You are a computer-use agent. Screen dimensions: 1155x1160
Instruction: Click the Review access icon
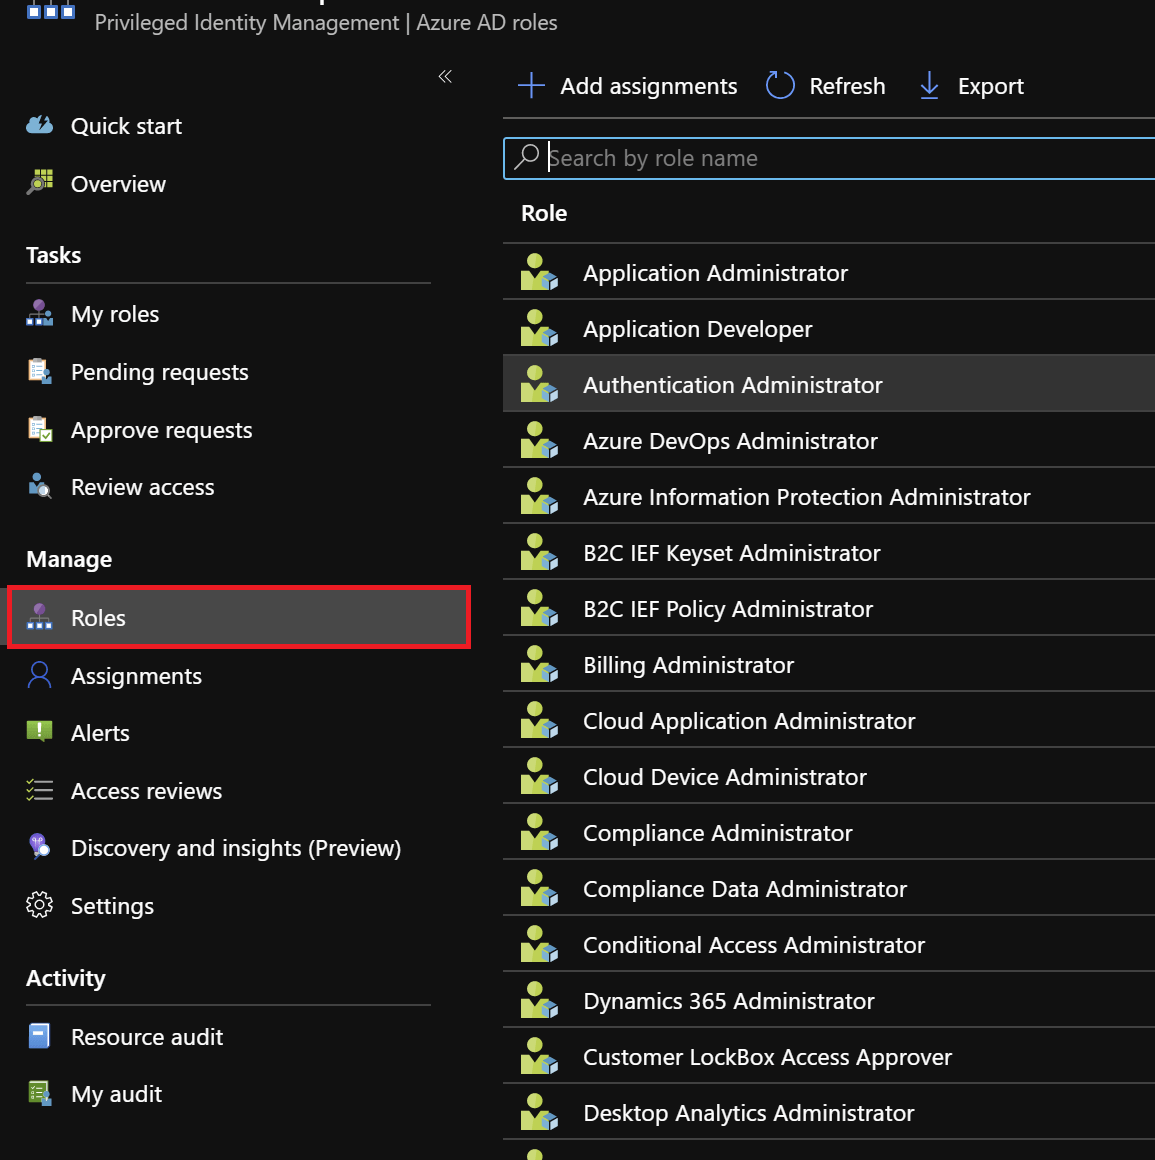(x=39, y=486)
